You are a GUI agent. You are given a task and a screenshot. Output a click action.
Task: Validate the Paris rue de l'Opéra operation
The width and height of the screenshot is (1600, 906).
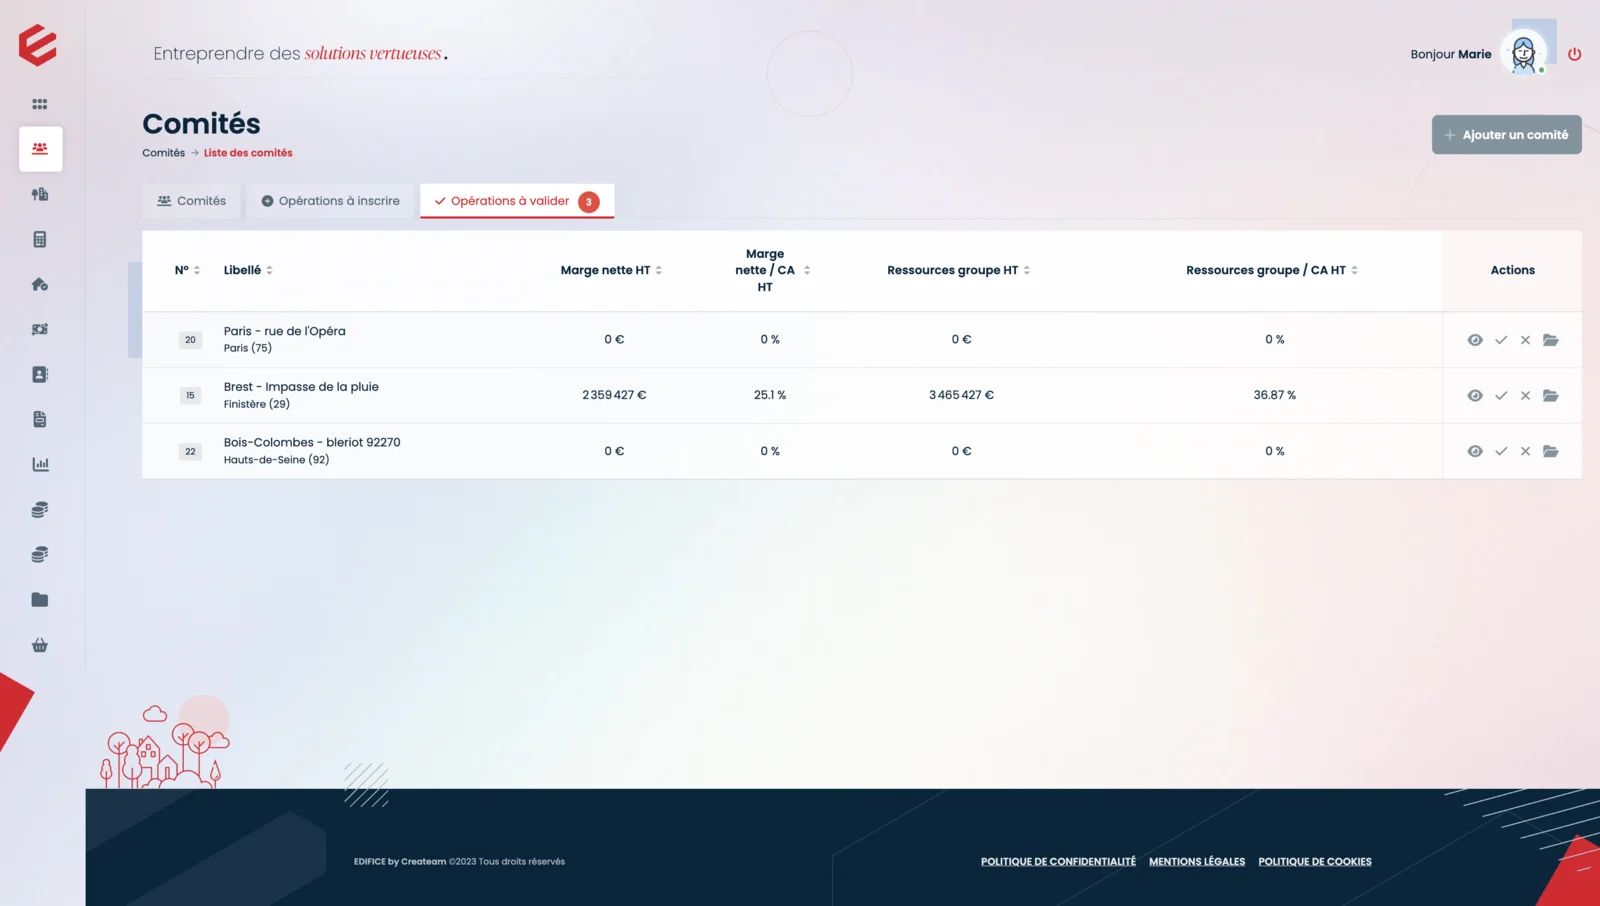1501,340
